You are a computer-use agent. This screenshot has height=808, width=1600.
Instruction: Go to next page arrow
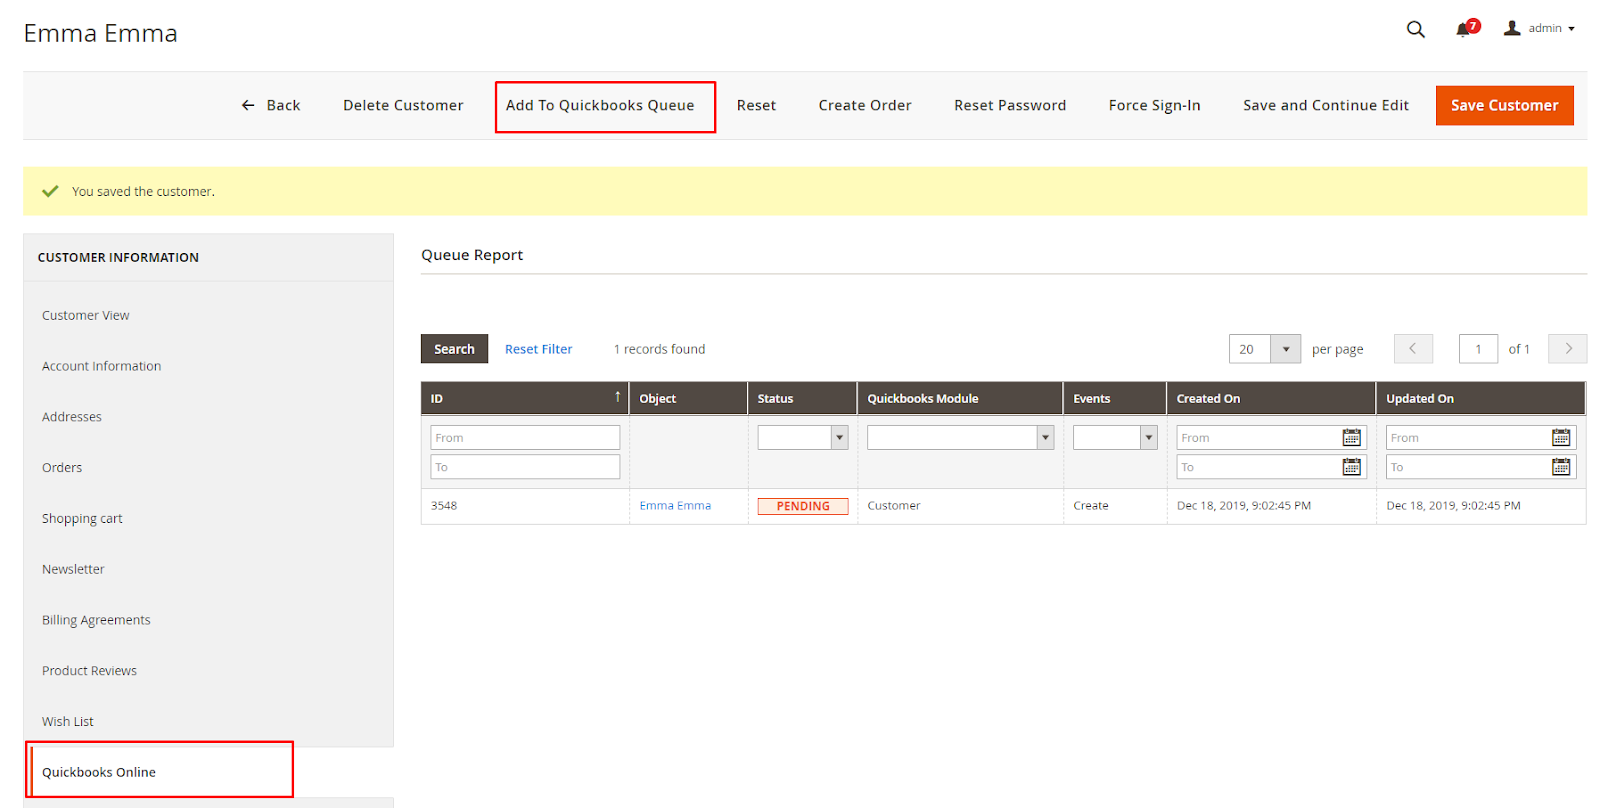pyautogui.click(x=1567, y=349)
